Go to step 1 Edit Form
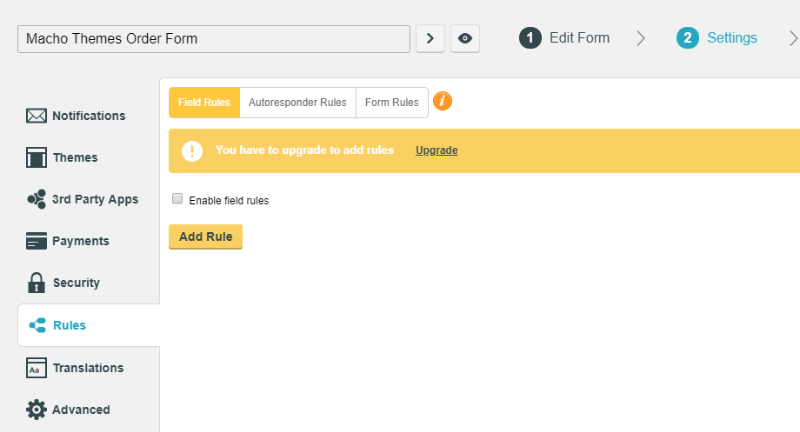The width and height of the screenshot is (800, 432). [x=564, y=38]
